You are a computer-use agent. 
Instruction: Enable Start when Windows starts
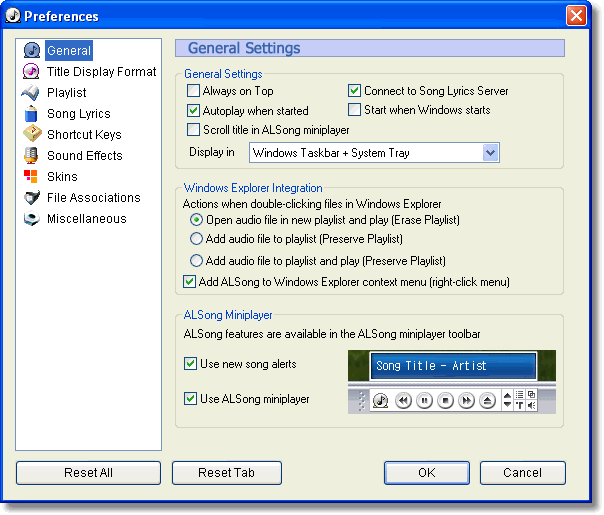pyautogui.click(x=354, y=110)
